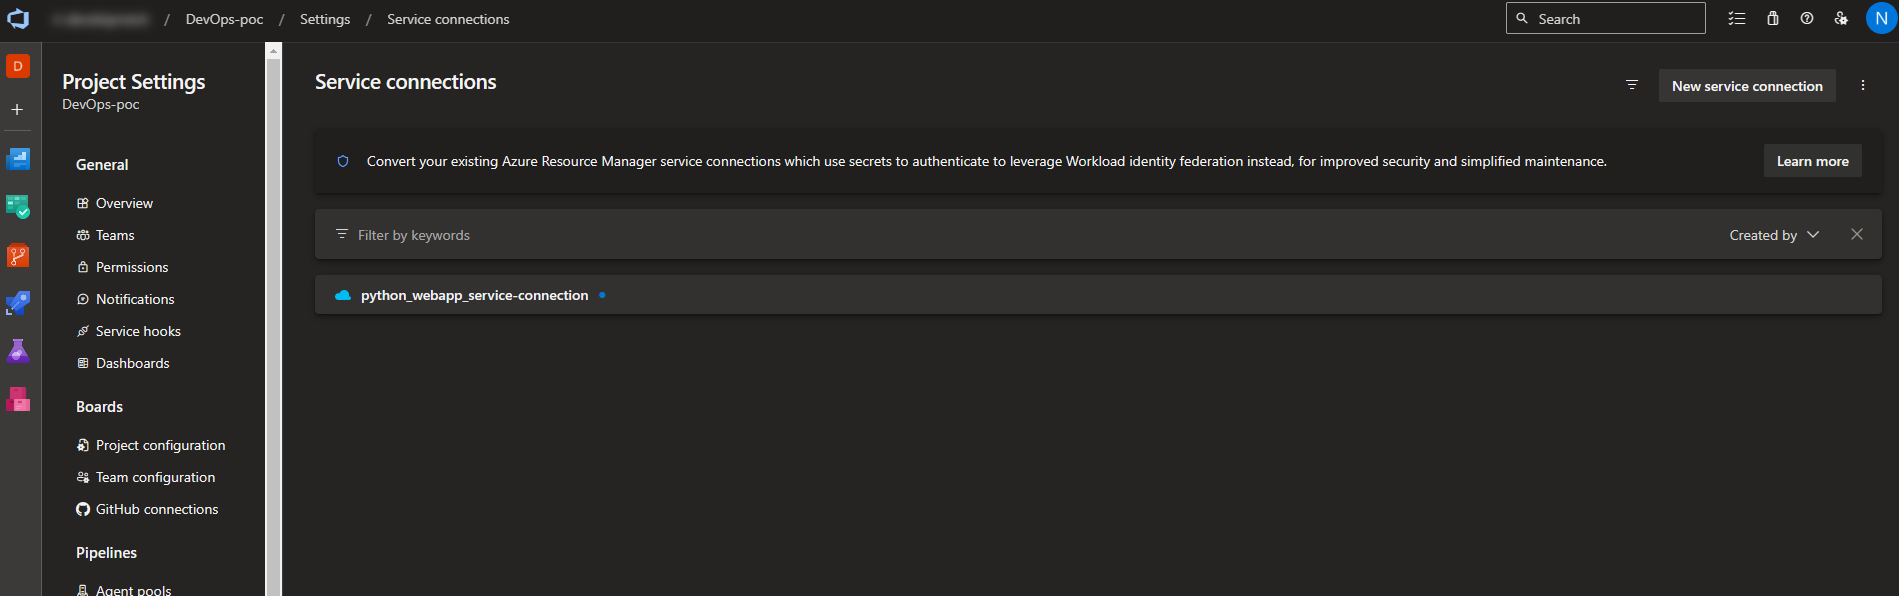The width and height of the screenshot is (1899, 596).
Task: Open the Test-checked Boards green icon
Action: click(x=18, y=207)
